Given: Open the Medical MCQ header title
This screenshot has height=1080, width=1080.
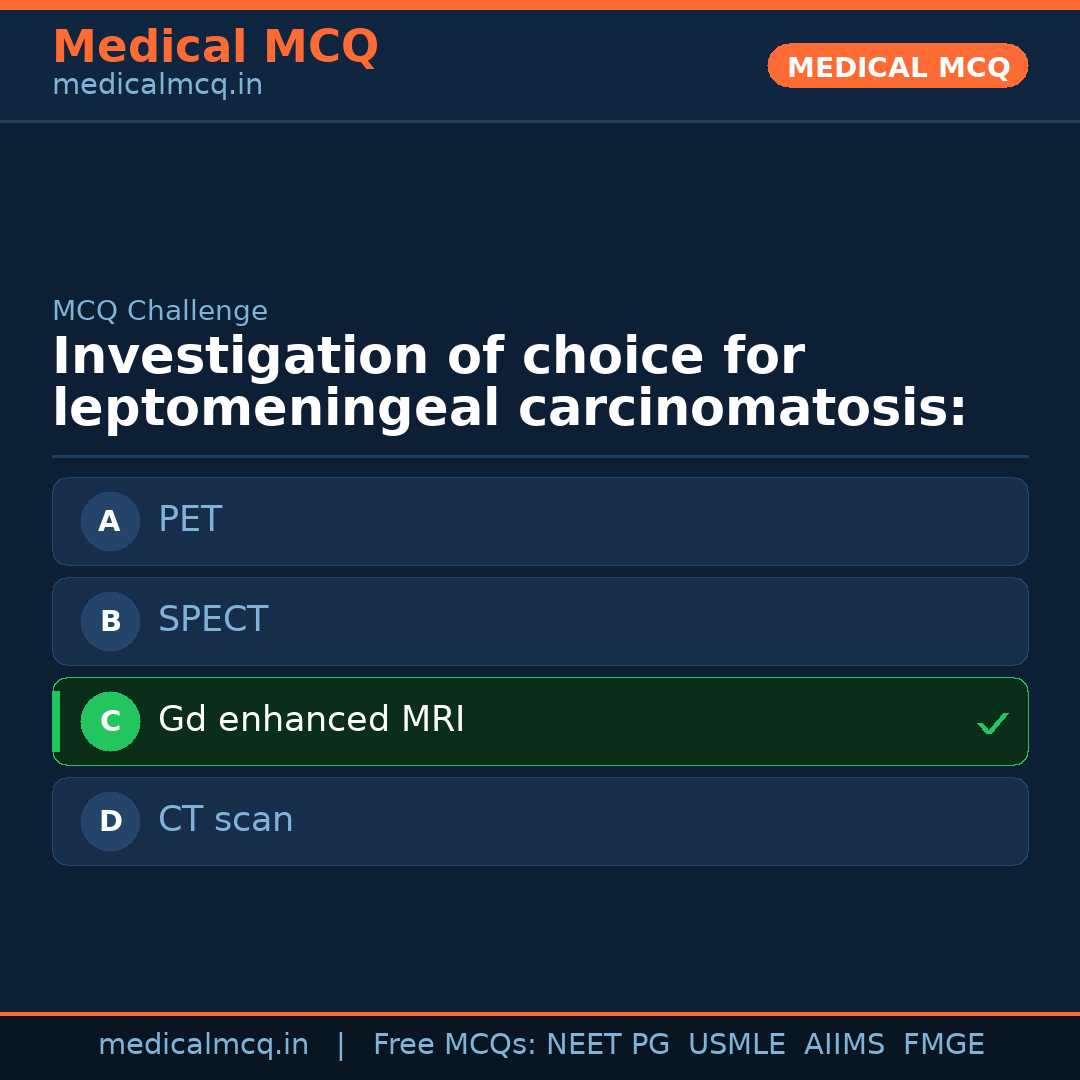Looking at the screenshot, I should [215, 47].
